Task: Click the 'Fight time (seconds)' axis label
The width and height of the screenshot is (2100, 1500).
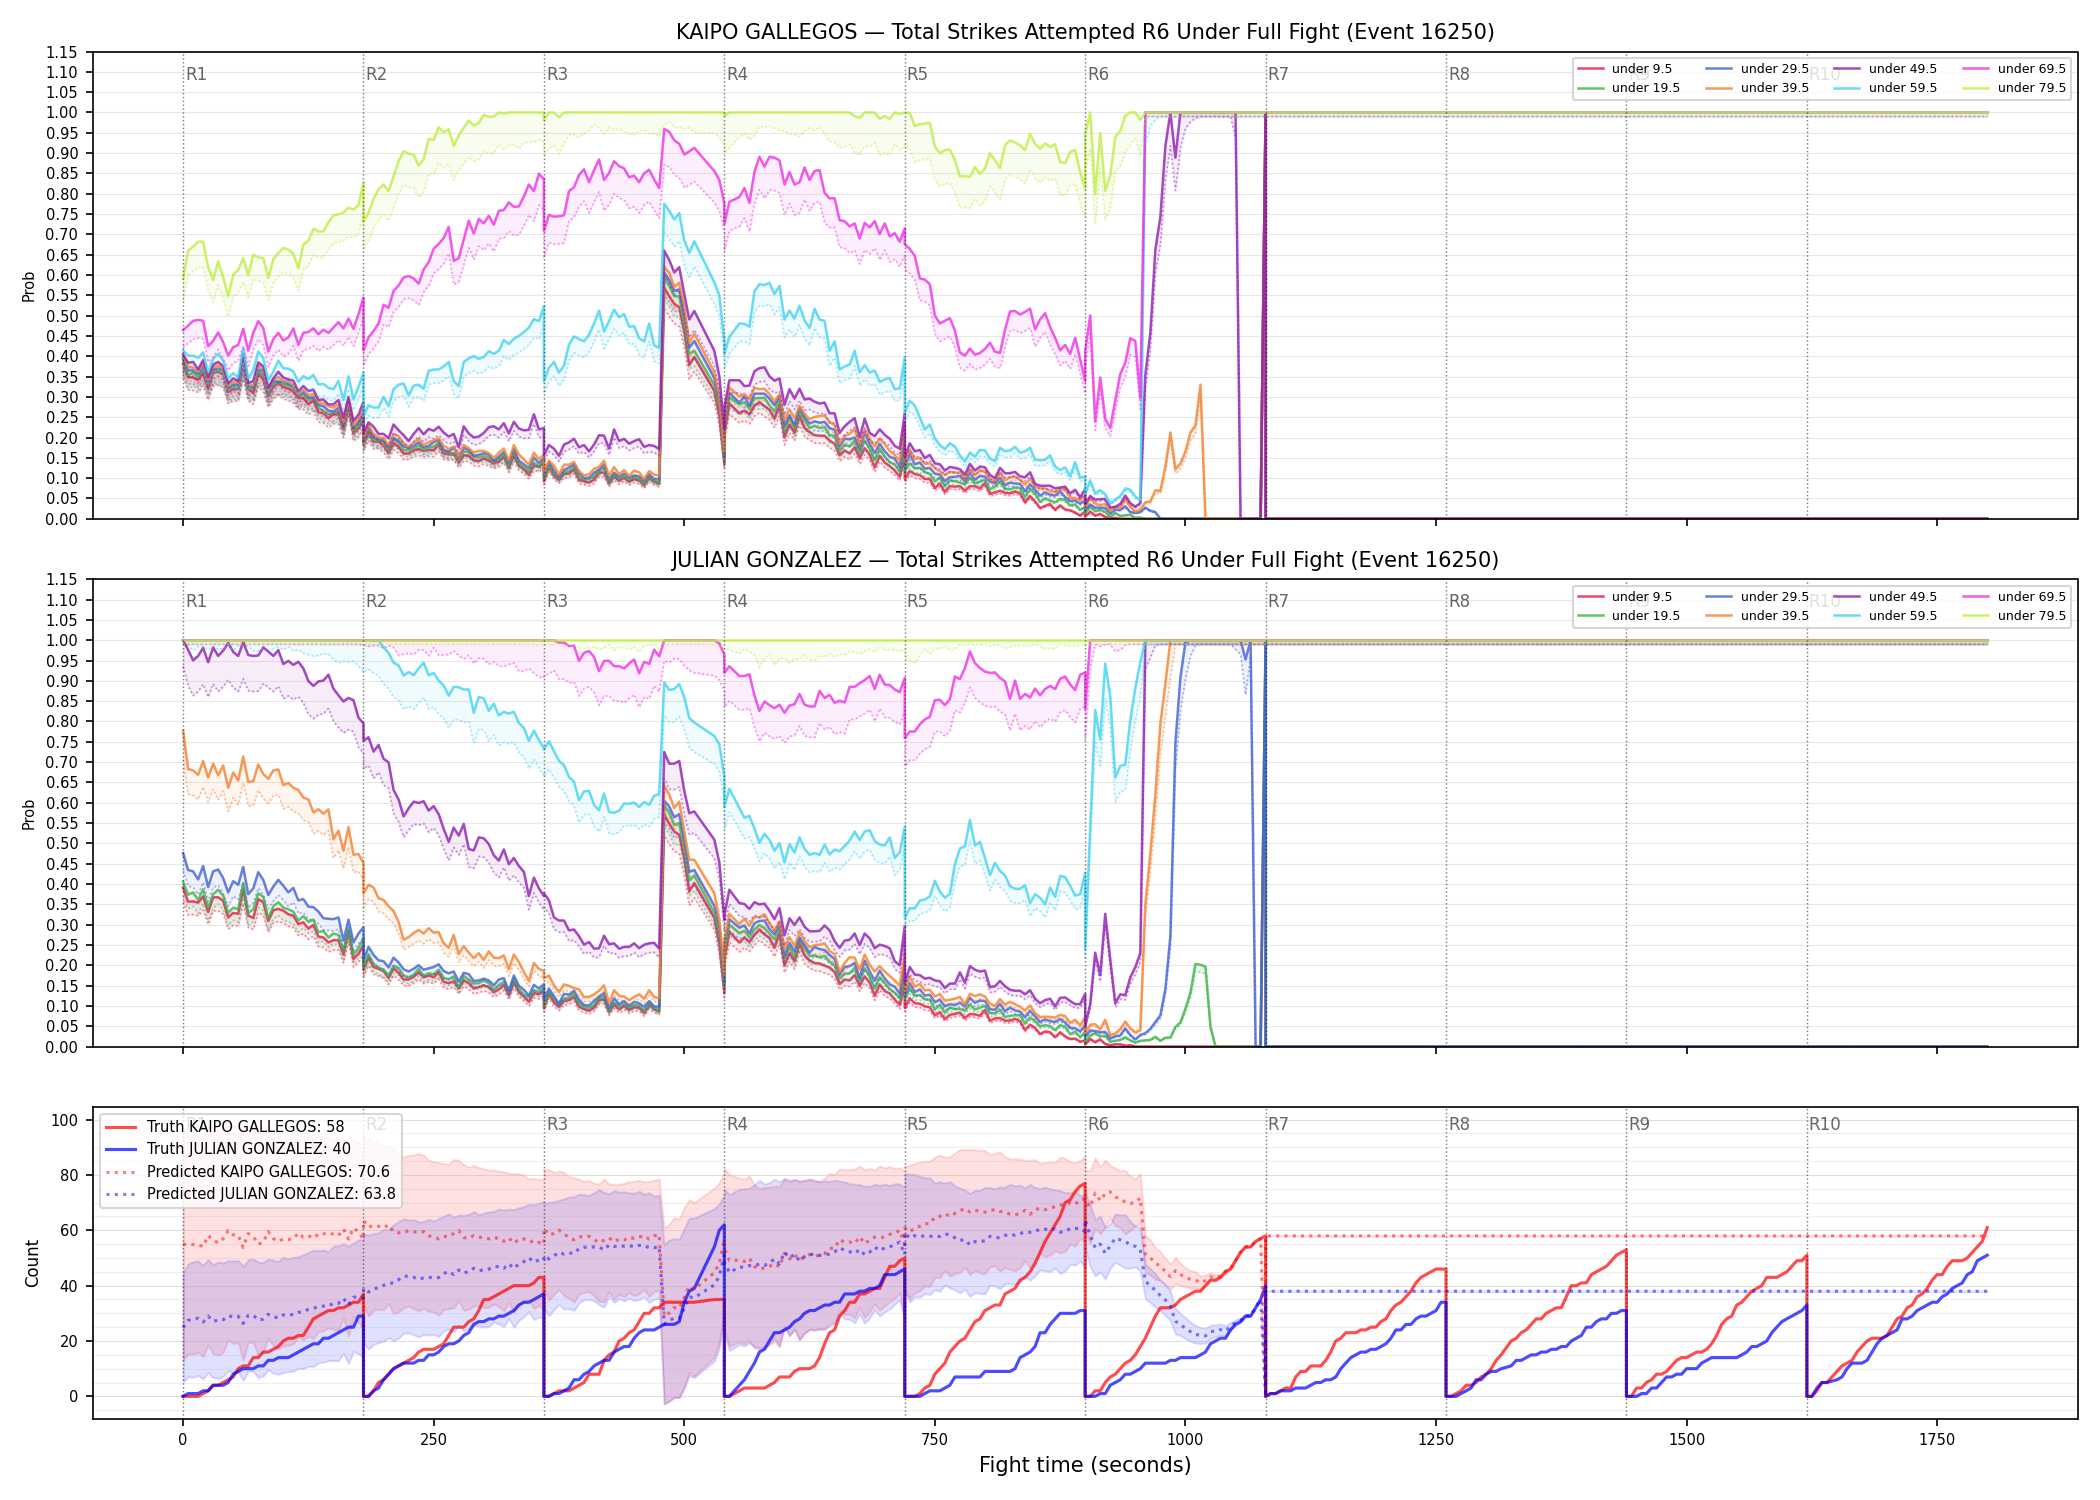Action: pos(1085,1465)
